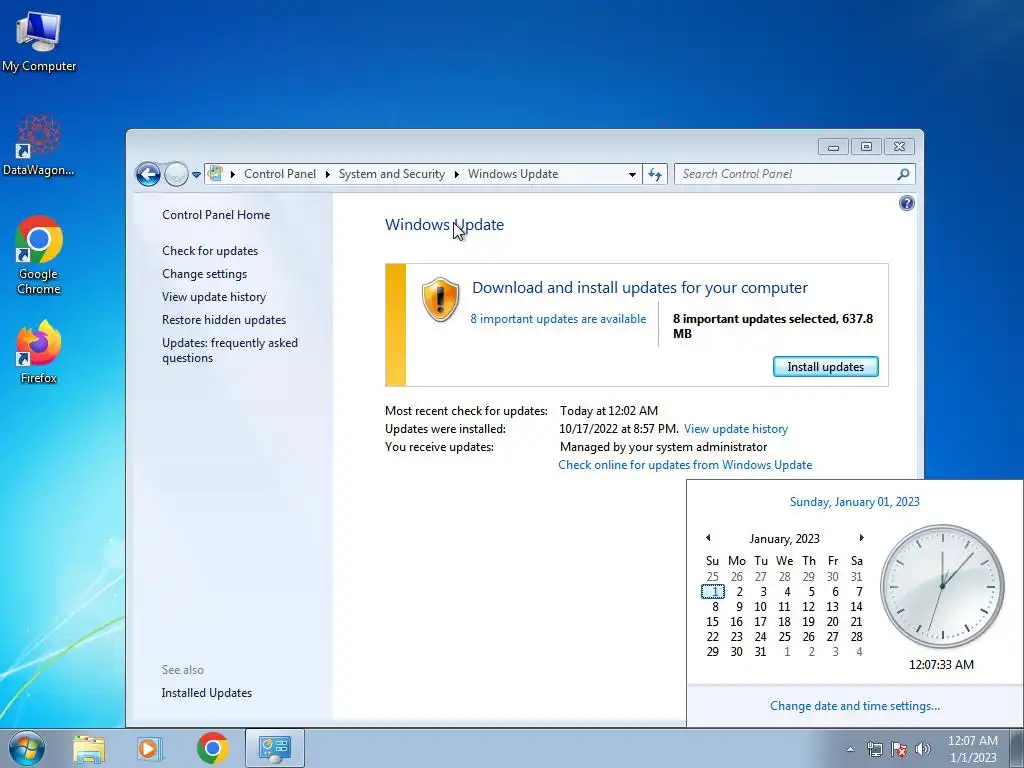Click 8 important updates are available
The height and width of the screenshot is (768, 1024).
coord(558,319)
